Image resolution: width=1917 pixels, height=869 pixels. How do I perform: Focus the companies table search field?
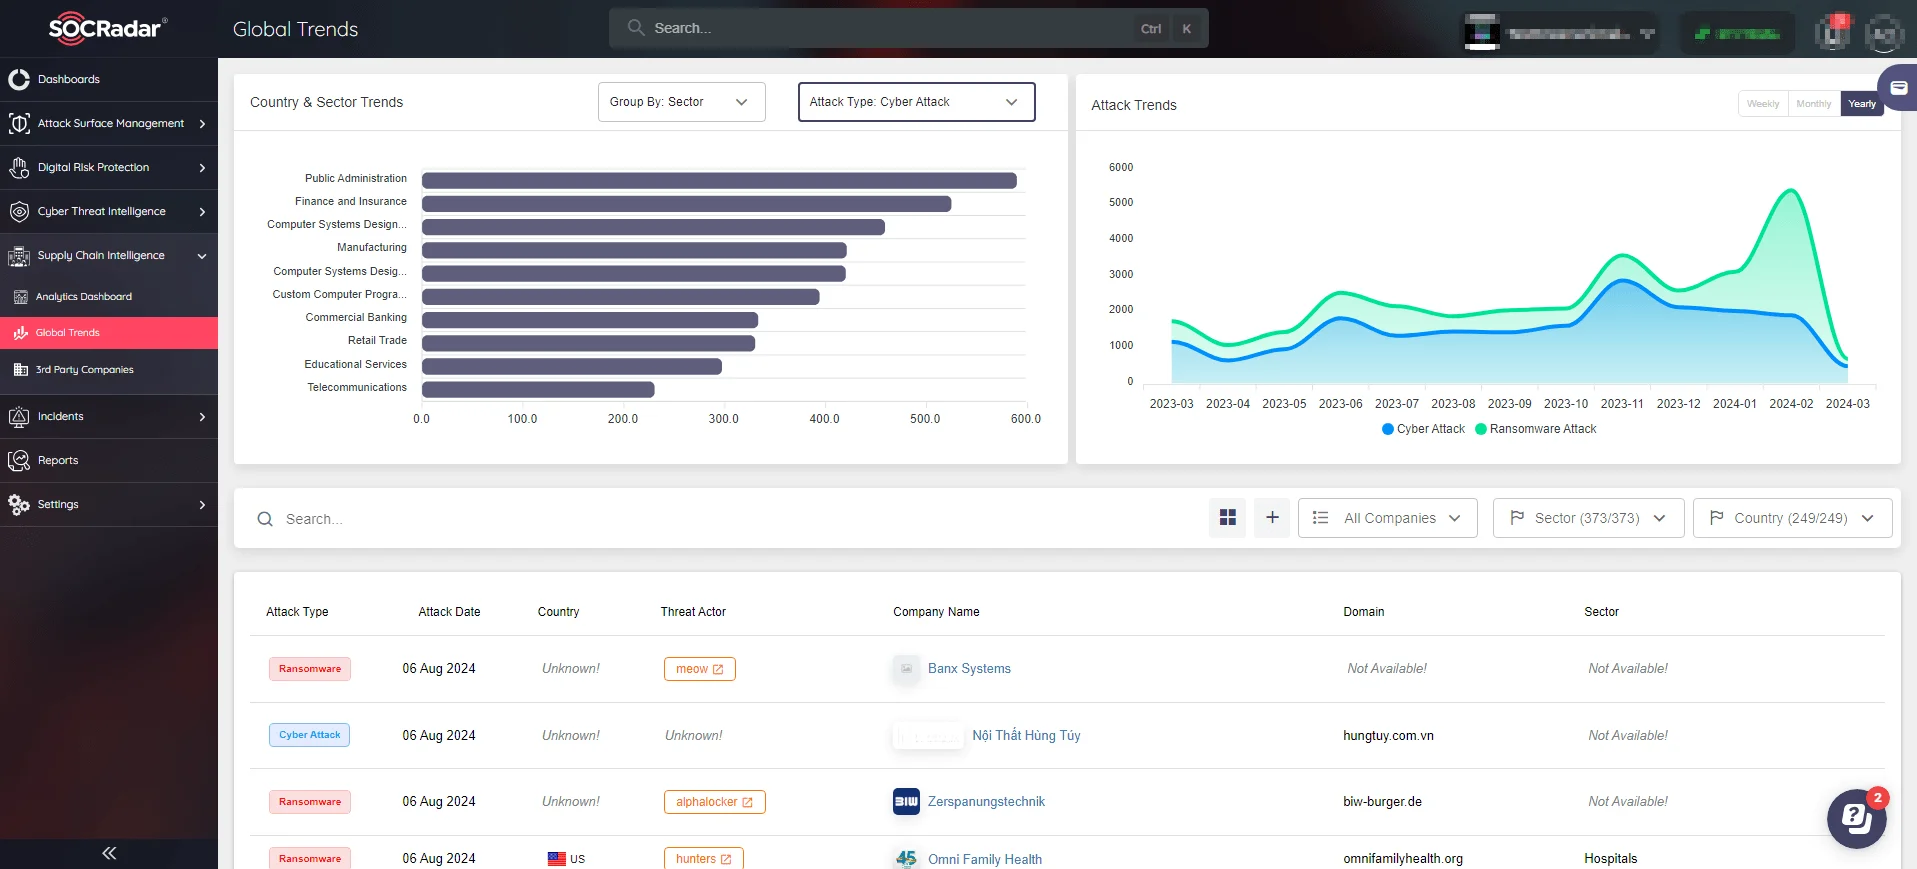(720, 519)
